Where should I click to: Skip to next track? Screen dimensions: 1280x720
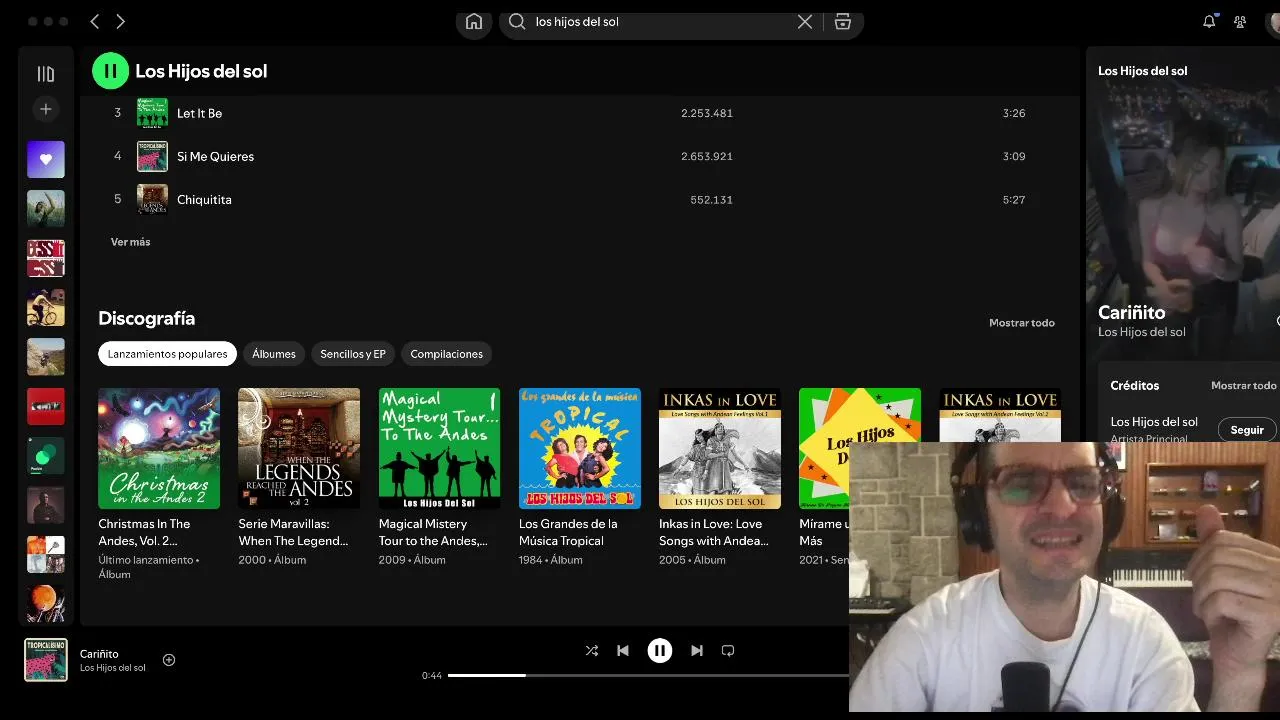tap(697, 651)
